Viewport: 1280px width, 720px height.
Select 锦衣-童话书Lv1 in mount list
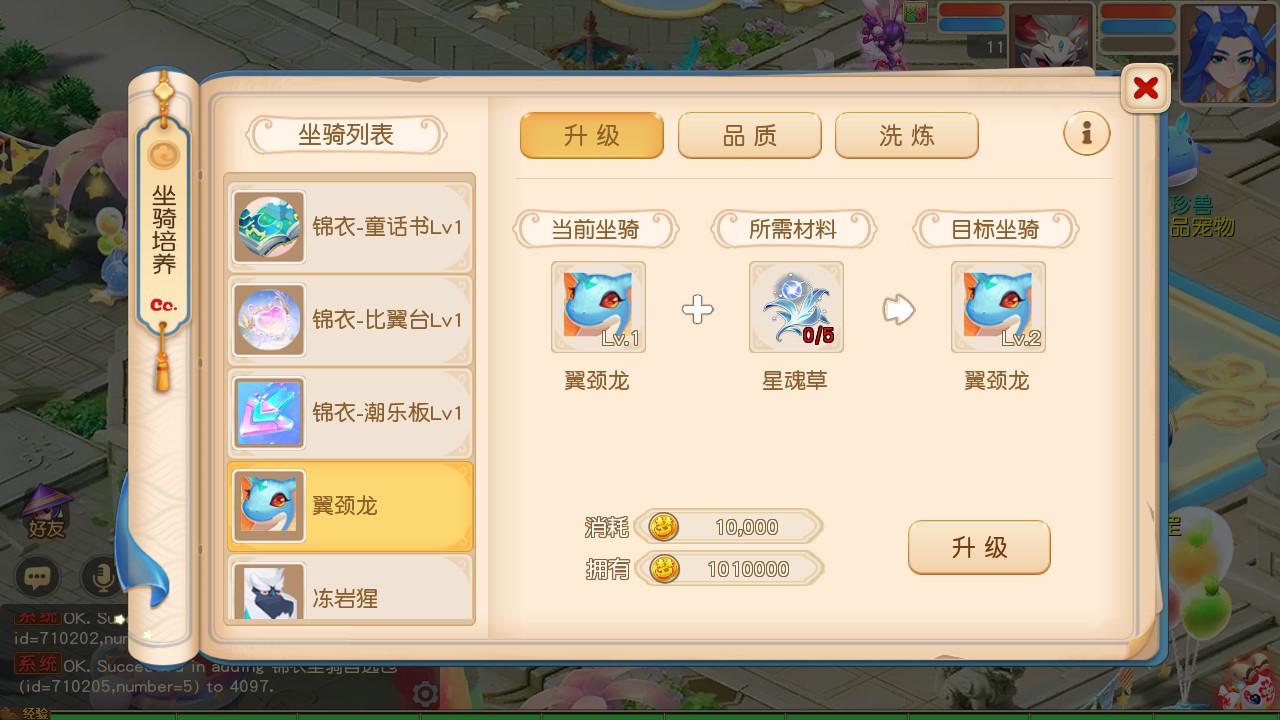[350, 227]
